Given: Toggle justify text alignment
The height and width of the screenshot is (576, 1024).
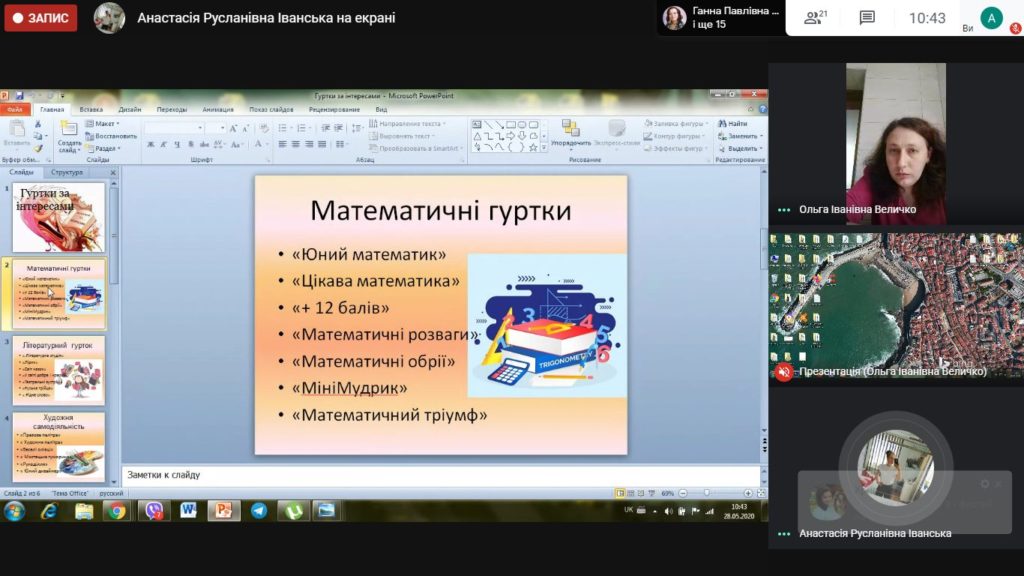Looking at the screenshot, I should [322, 144].
